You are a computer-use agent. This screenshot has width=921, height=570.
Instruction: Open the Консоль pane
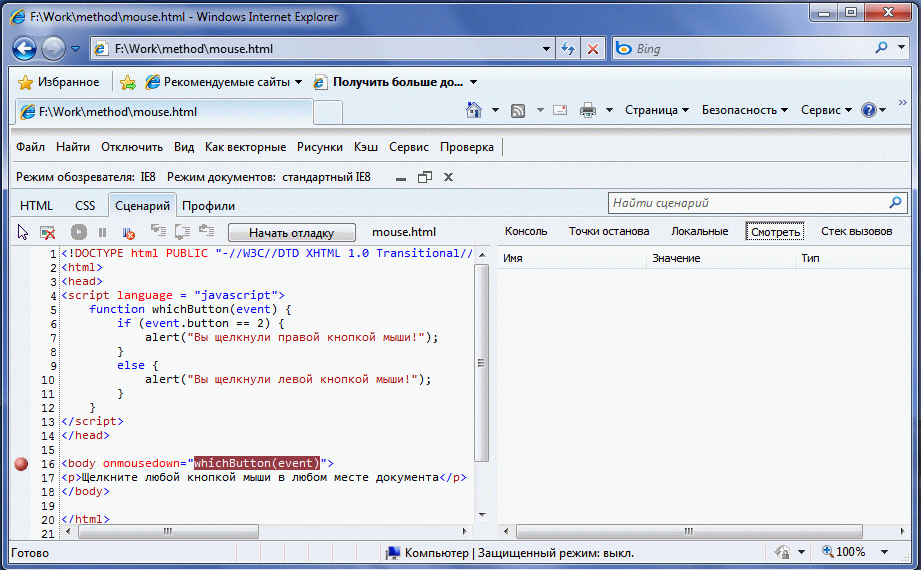[526, 232]
